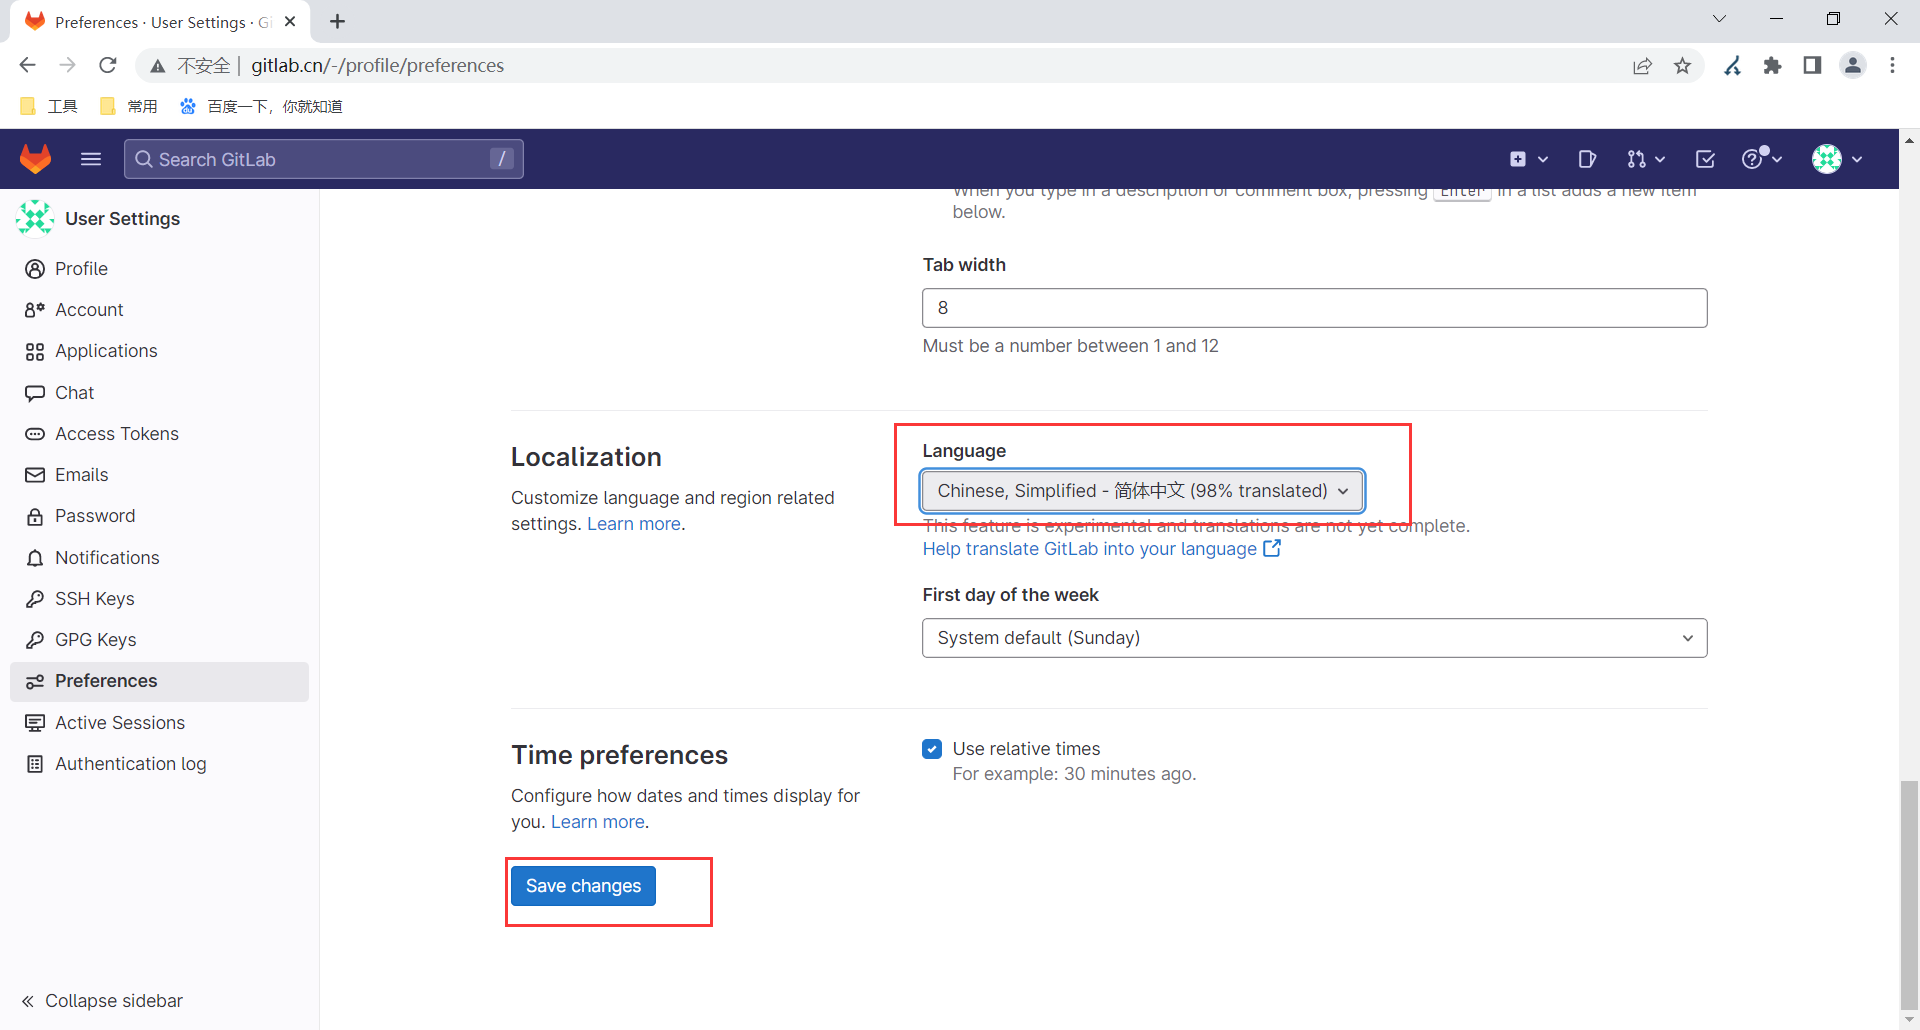Open the create new dropdown
This screenshot has height=1030, width=1920.
pos(1529,159)
